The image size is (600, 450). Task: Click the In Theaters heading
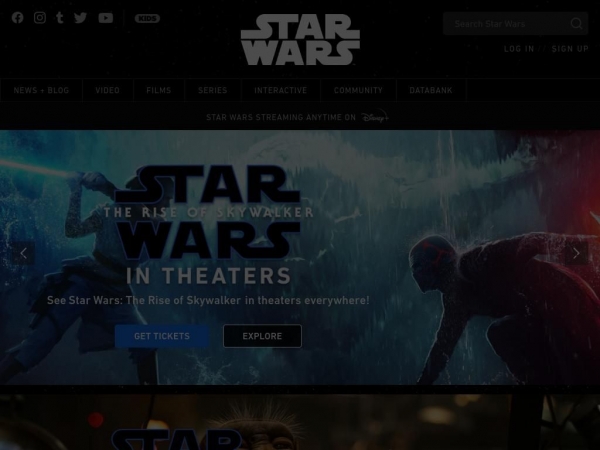coord(208,276)
